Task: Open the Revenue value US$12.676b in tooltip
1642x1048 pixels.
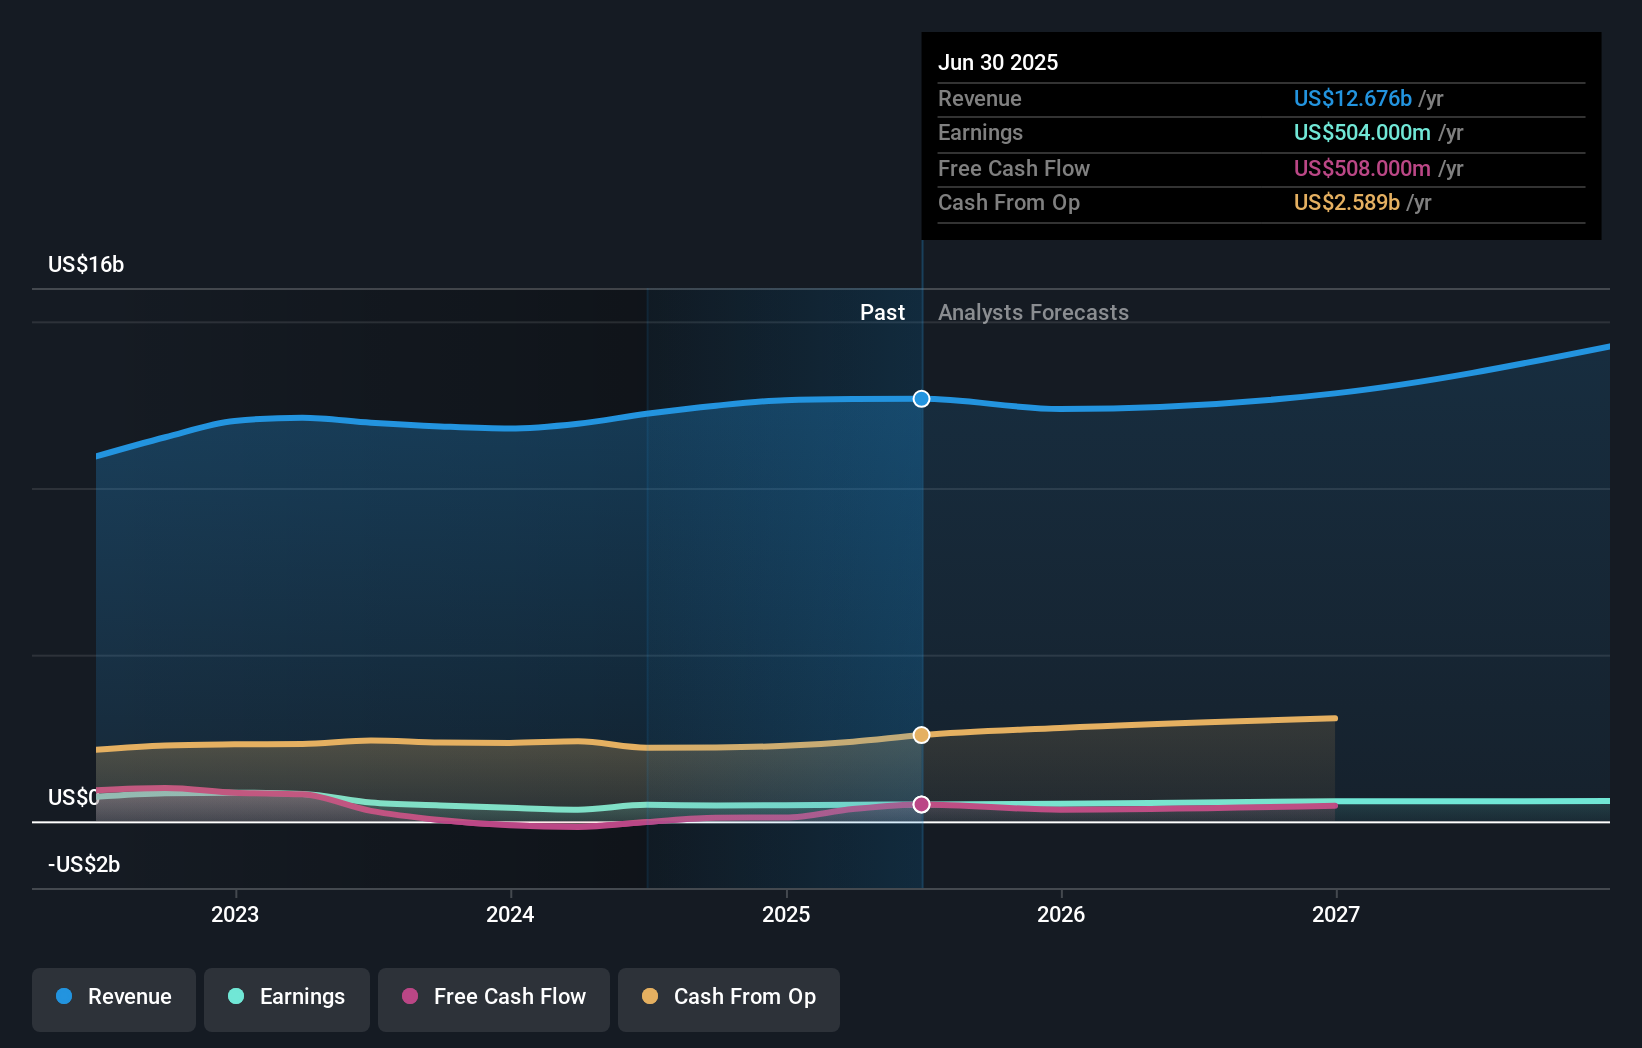Action: [x=1353, y=98]
